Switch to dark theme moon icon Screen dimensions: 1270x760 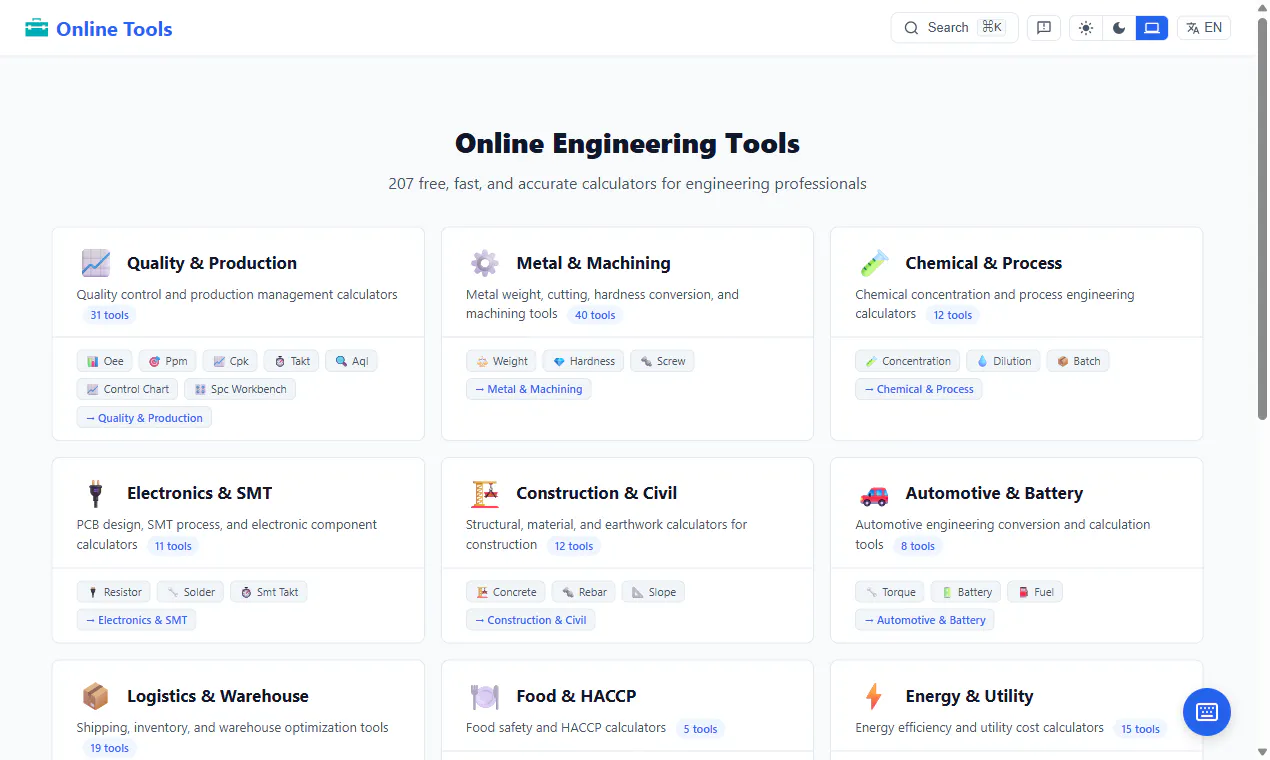click(x=1119, y=28)
